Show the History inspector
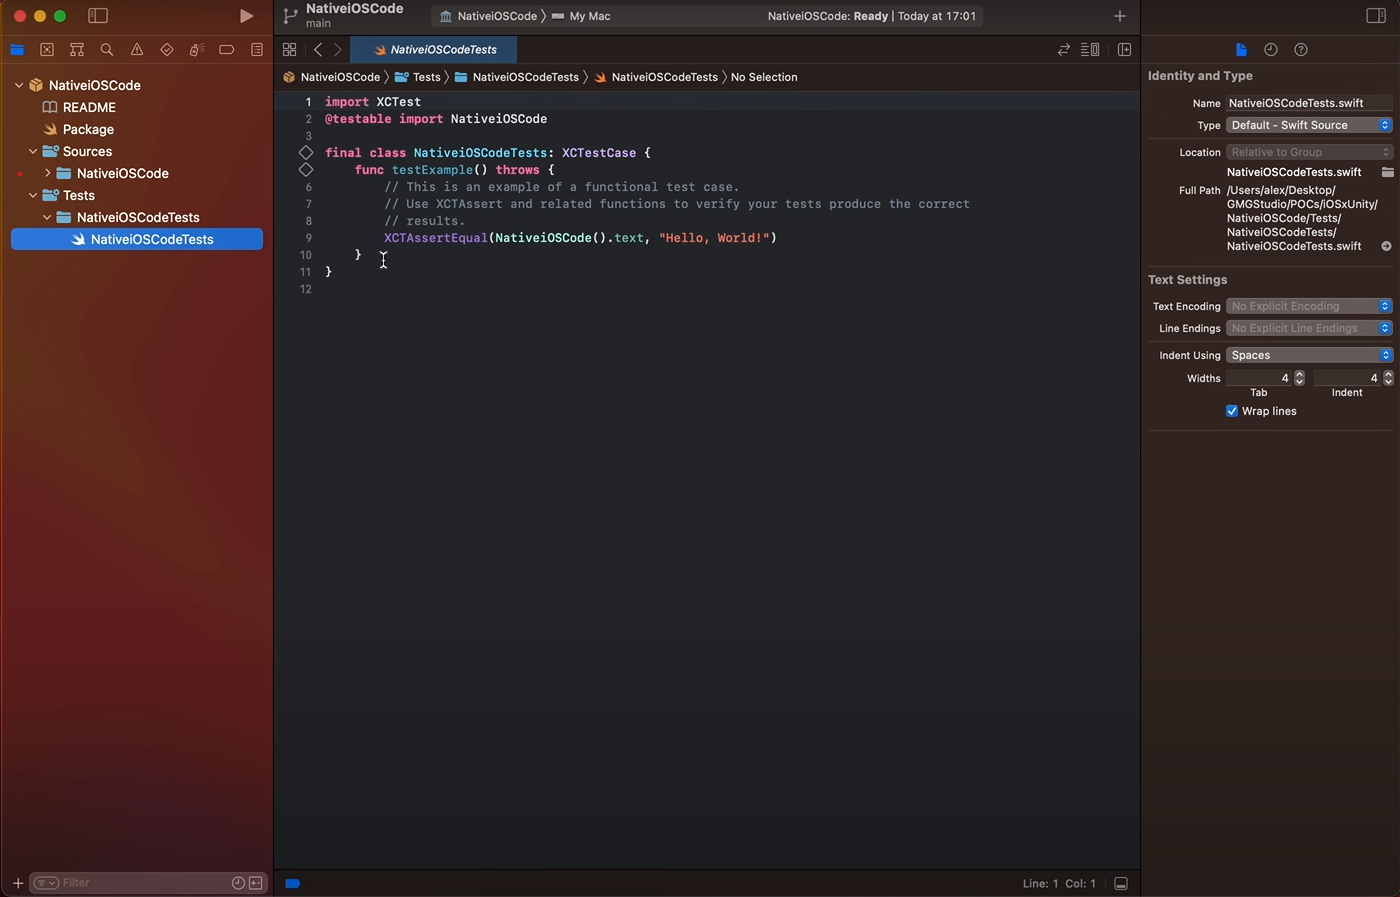Image resolution: width=1400 pixels, height=897 pixels. tap(1271, 50)
